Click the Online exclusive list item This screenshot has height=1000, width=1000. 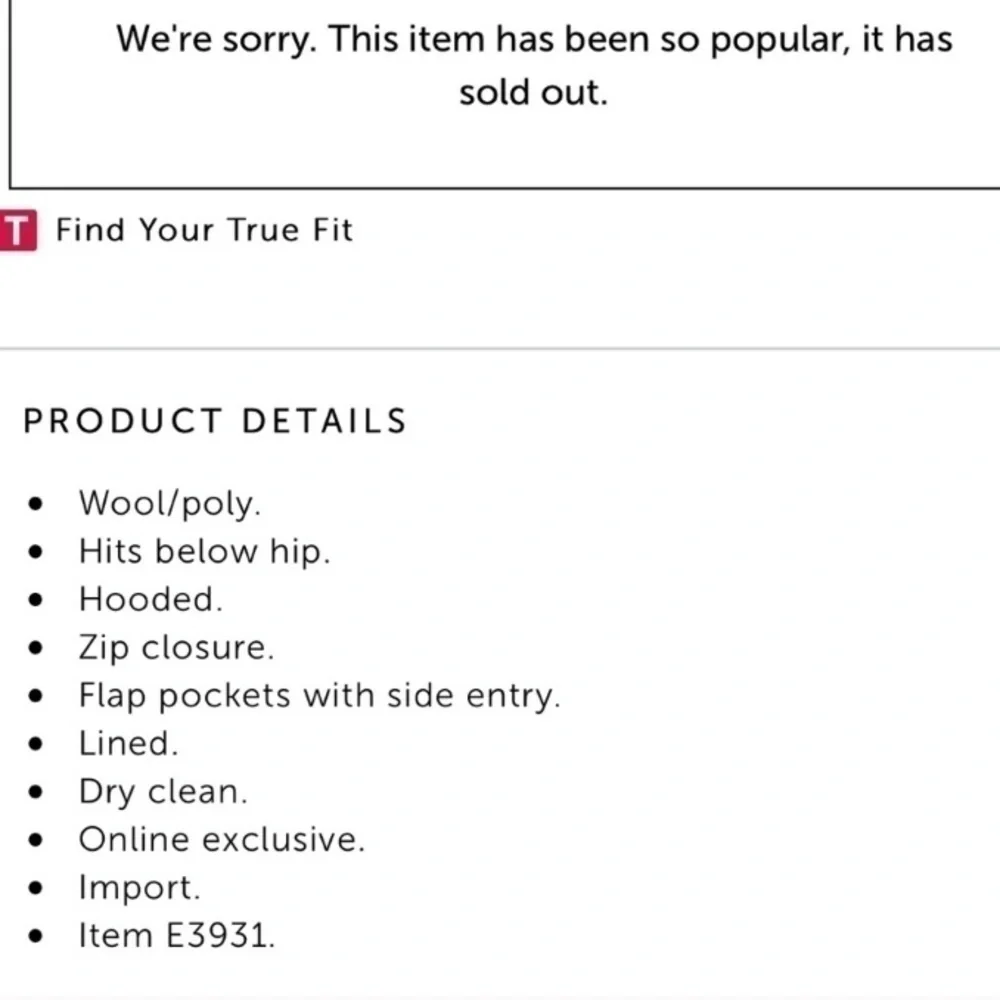coord(222,839)
